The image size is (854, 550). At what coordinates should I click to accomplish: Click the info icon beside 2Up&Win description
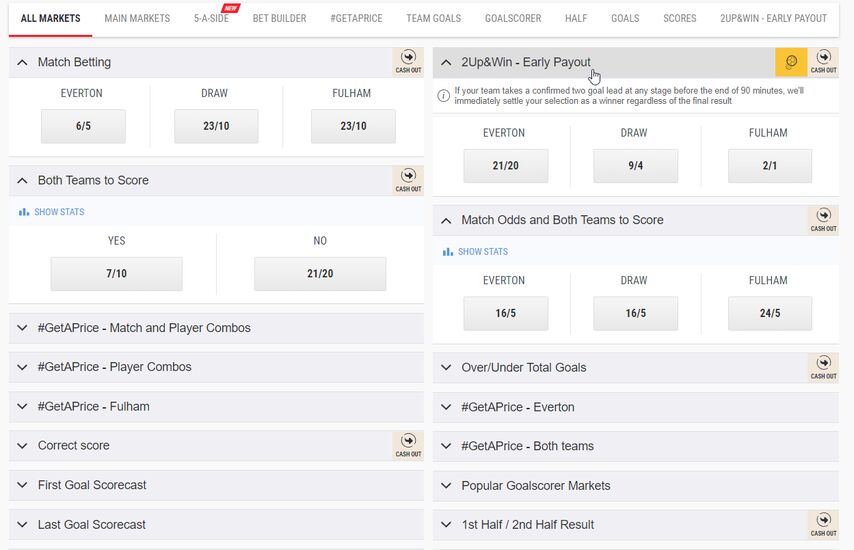443,96
